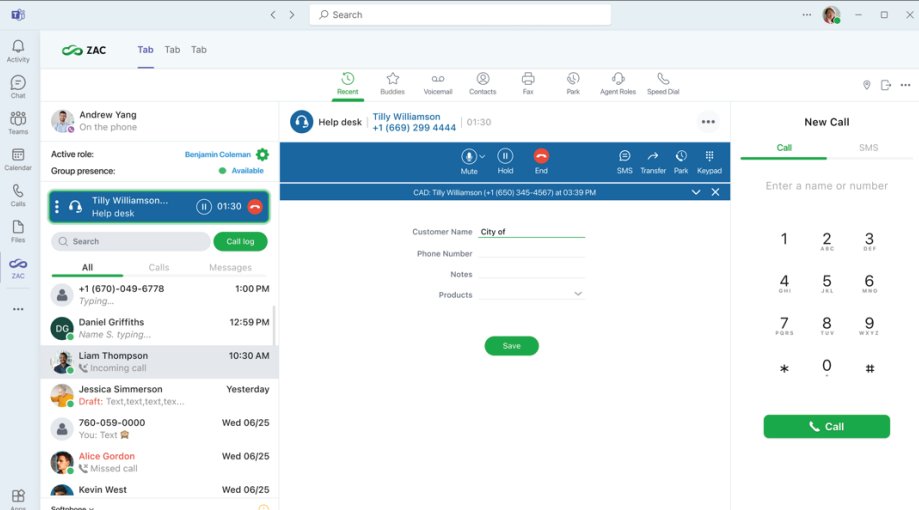Open Daniel Griffiths conversation

click(x=159, y=328)
